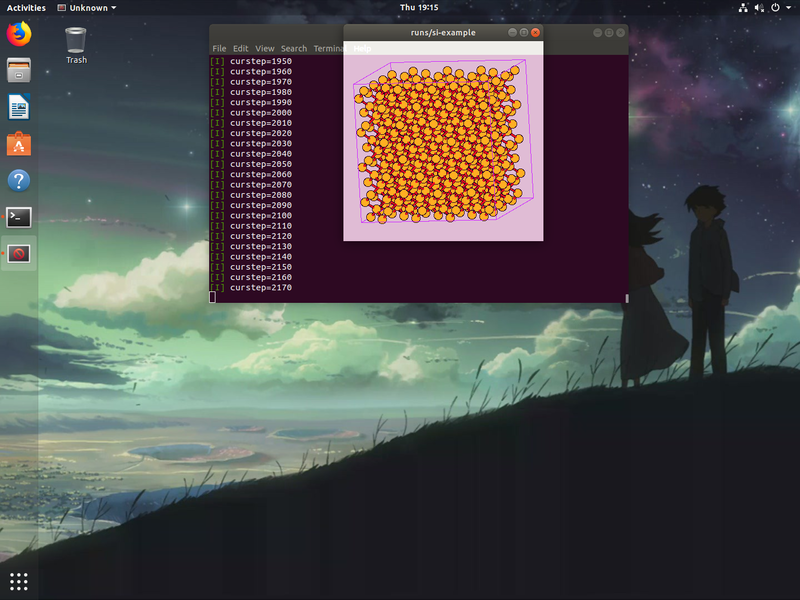Click the volume tray icon
This screenshot has height=600, width=800.
(x=759, y=8)
